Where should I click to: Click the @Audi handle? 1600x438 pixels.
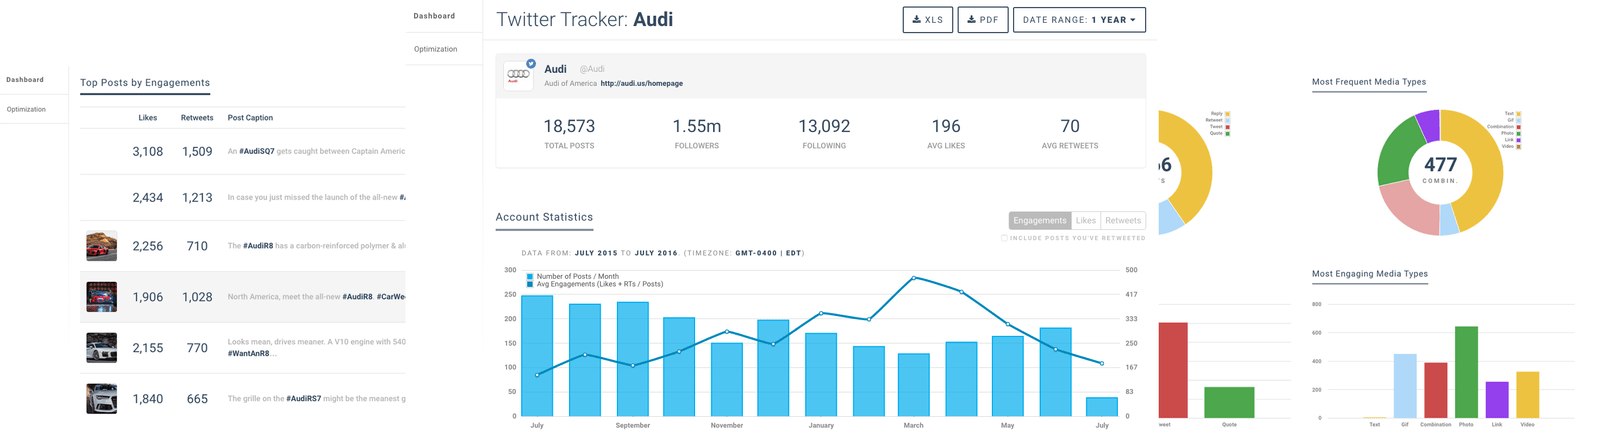tap(592, 69)
